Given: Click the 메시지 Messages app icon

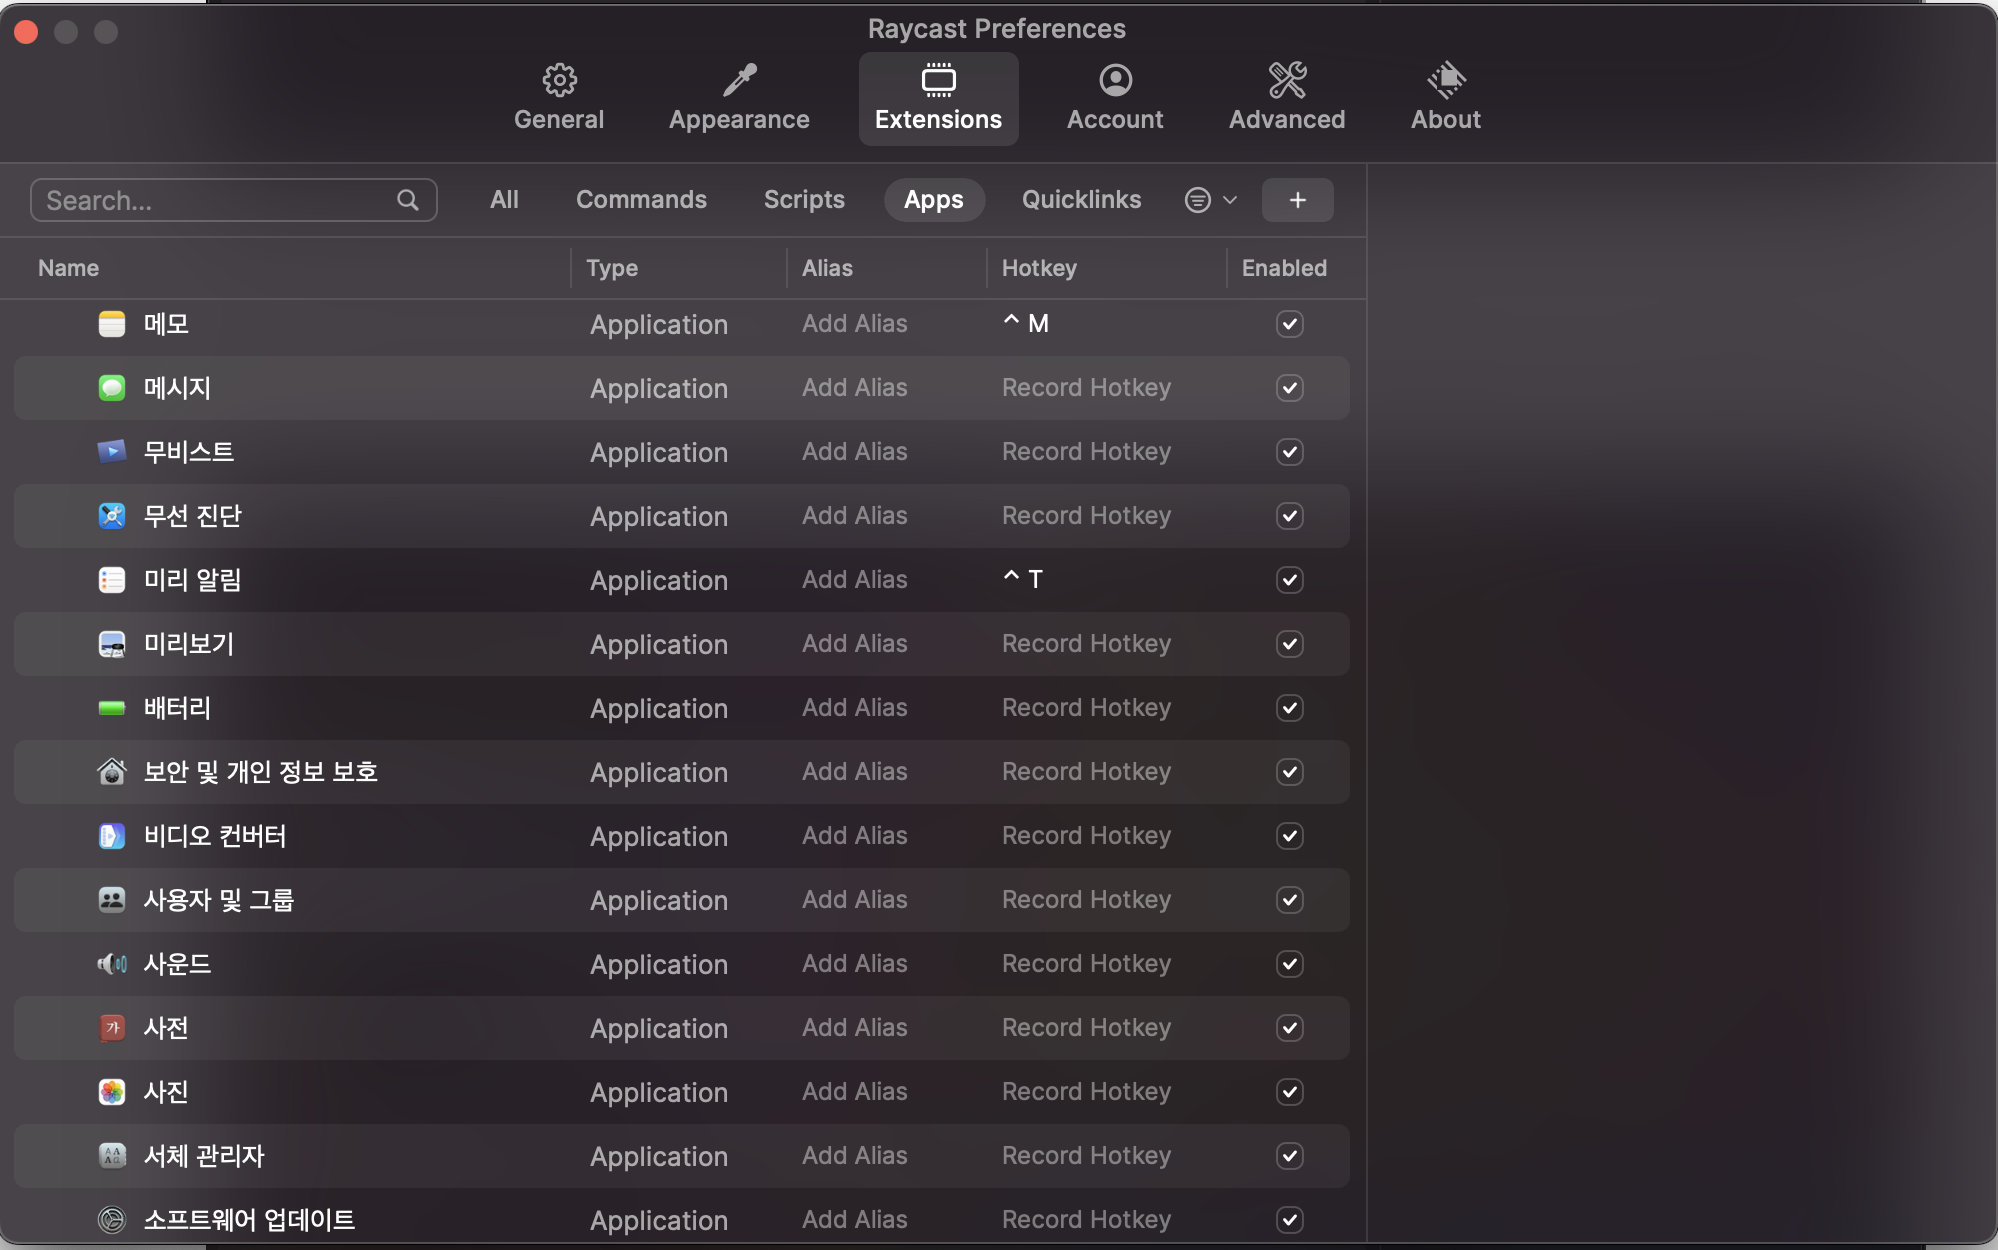Looking at the screenshot, I should pyautogui.click(x=112, y=388).
